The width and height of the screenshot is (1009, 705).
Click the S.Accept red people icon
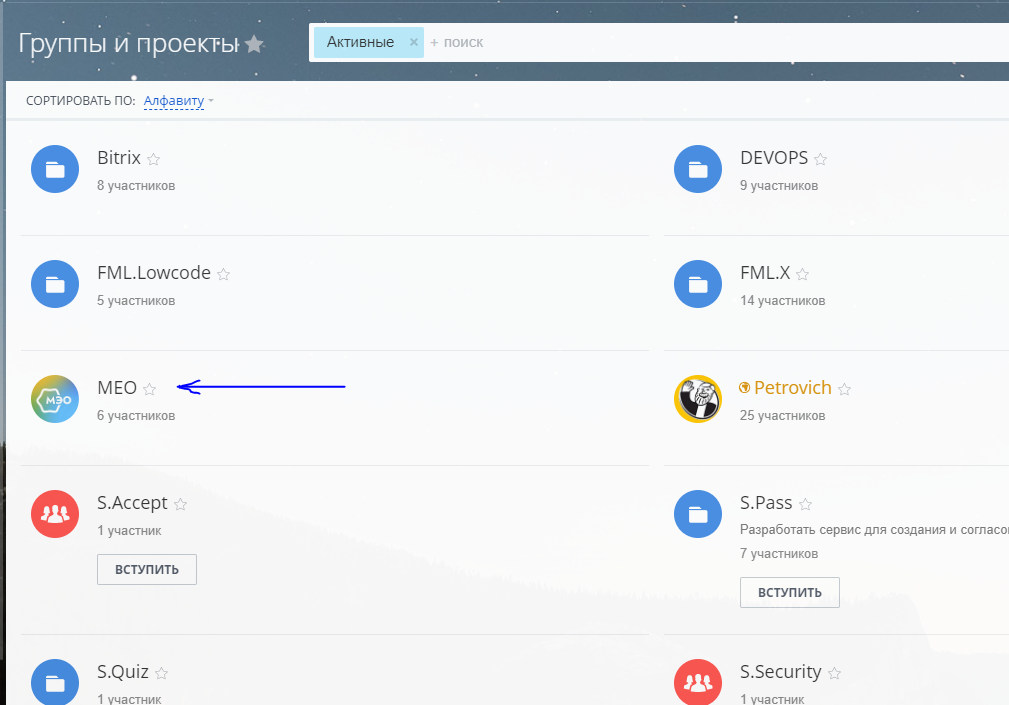[x=55, y=514]
